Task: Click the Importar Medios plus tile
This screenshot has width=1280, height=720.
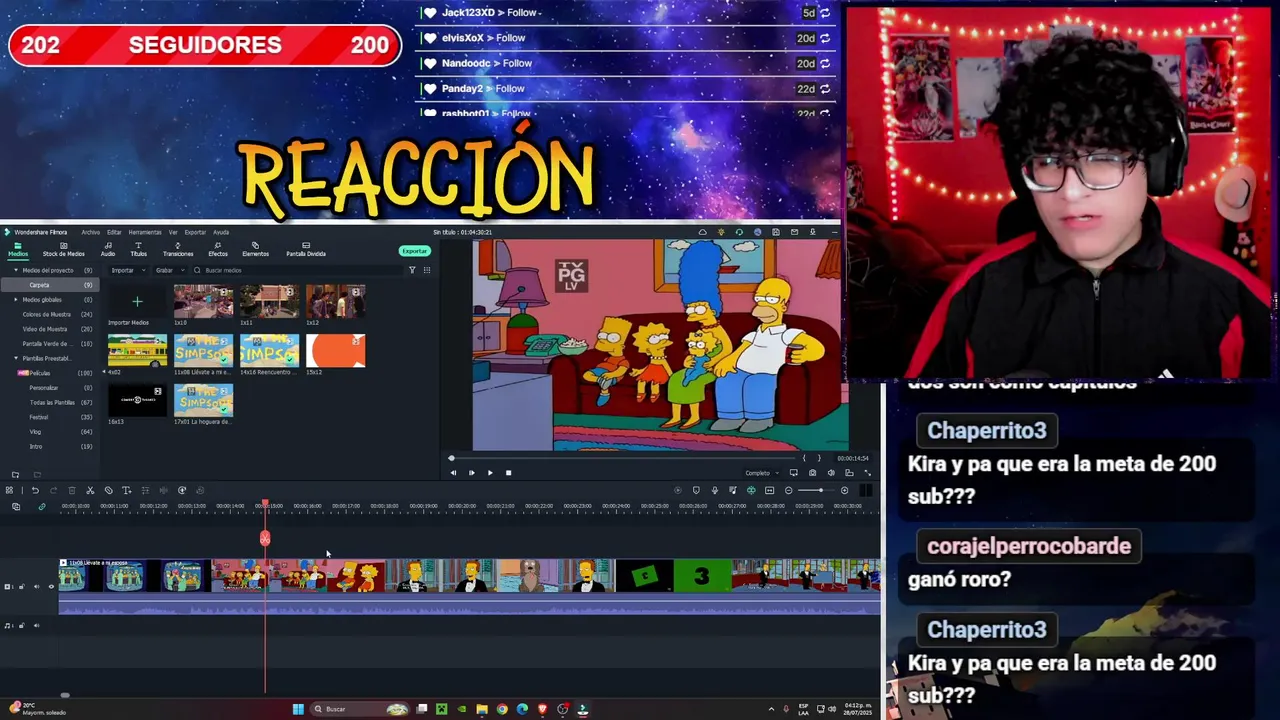Action: coord(137,302)
